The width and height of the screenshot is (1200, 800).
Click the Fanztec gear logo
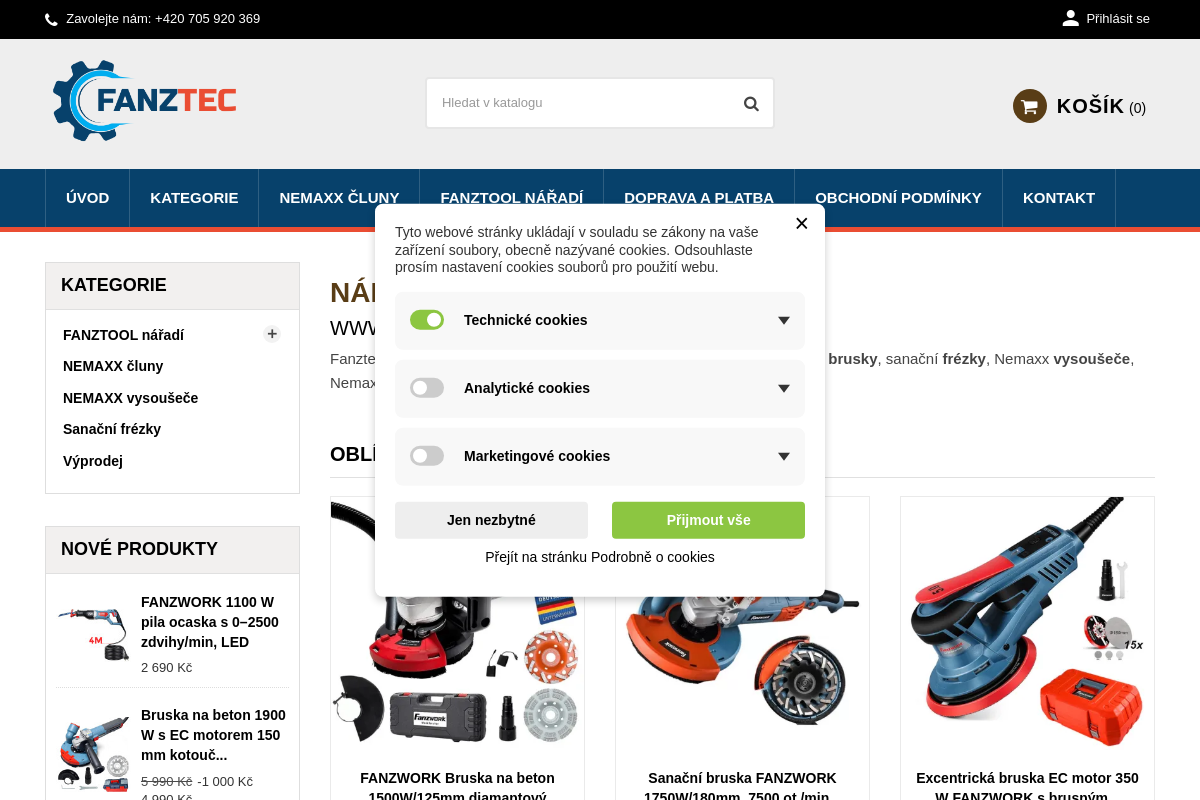[144, 100]
